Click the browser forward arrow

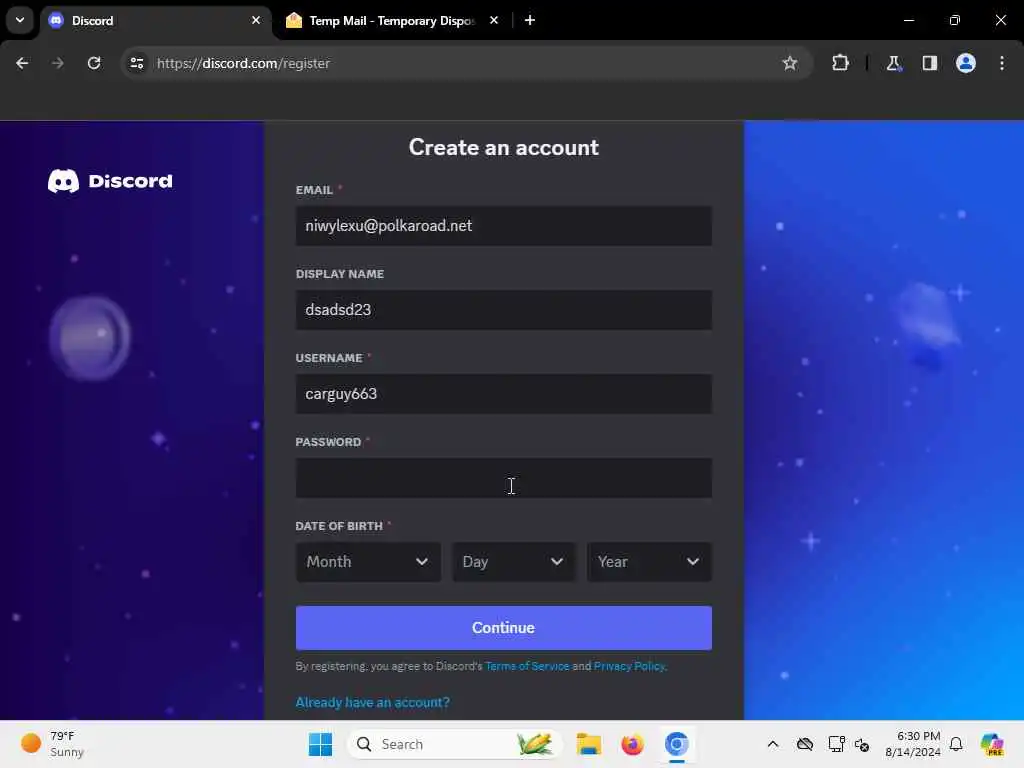(x=57, y=63)
